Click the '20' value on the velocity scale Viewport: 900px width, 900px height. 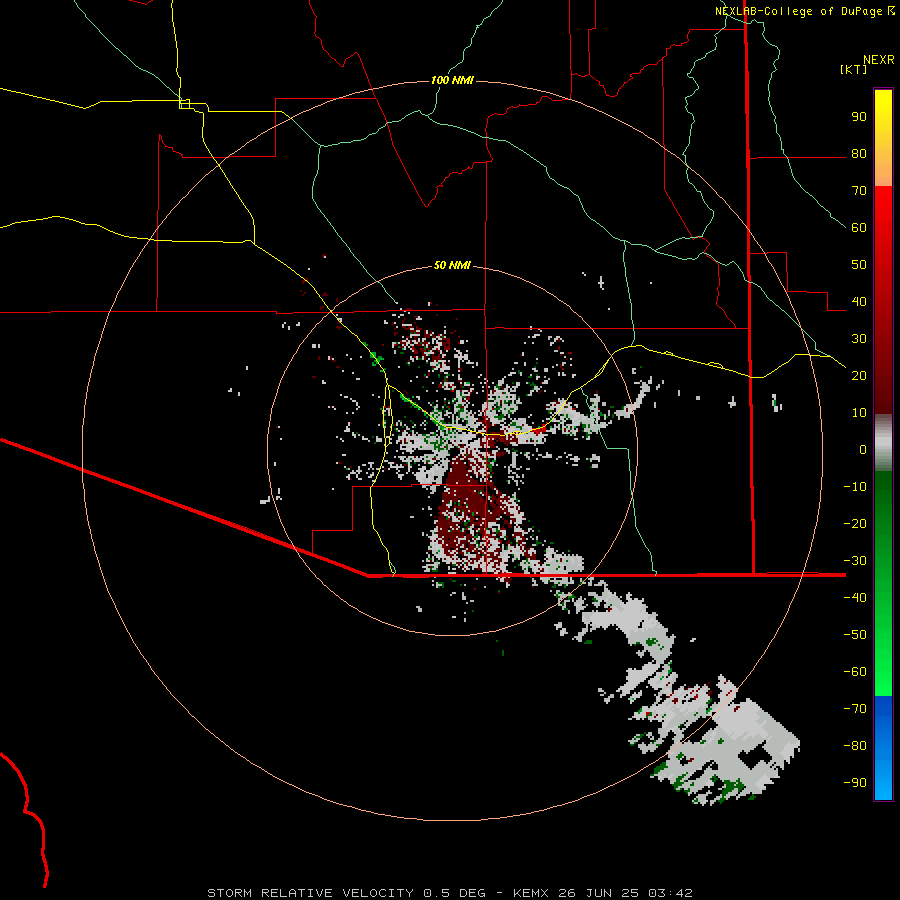coord(859,375)
